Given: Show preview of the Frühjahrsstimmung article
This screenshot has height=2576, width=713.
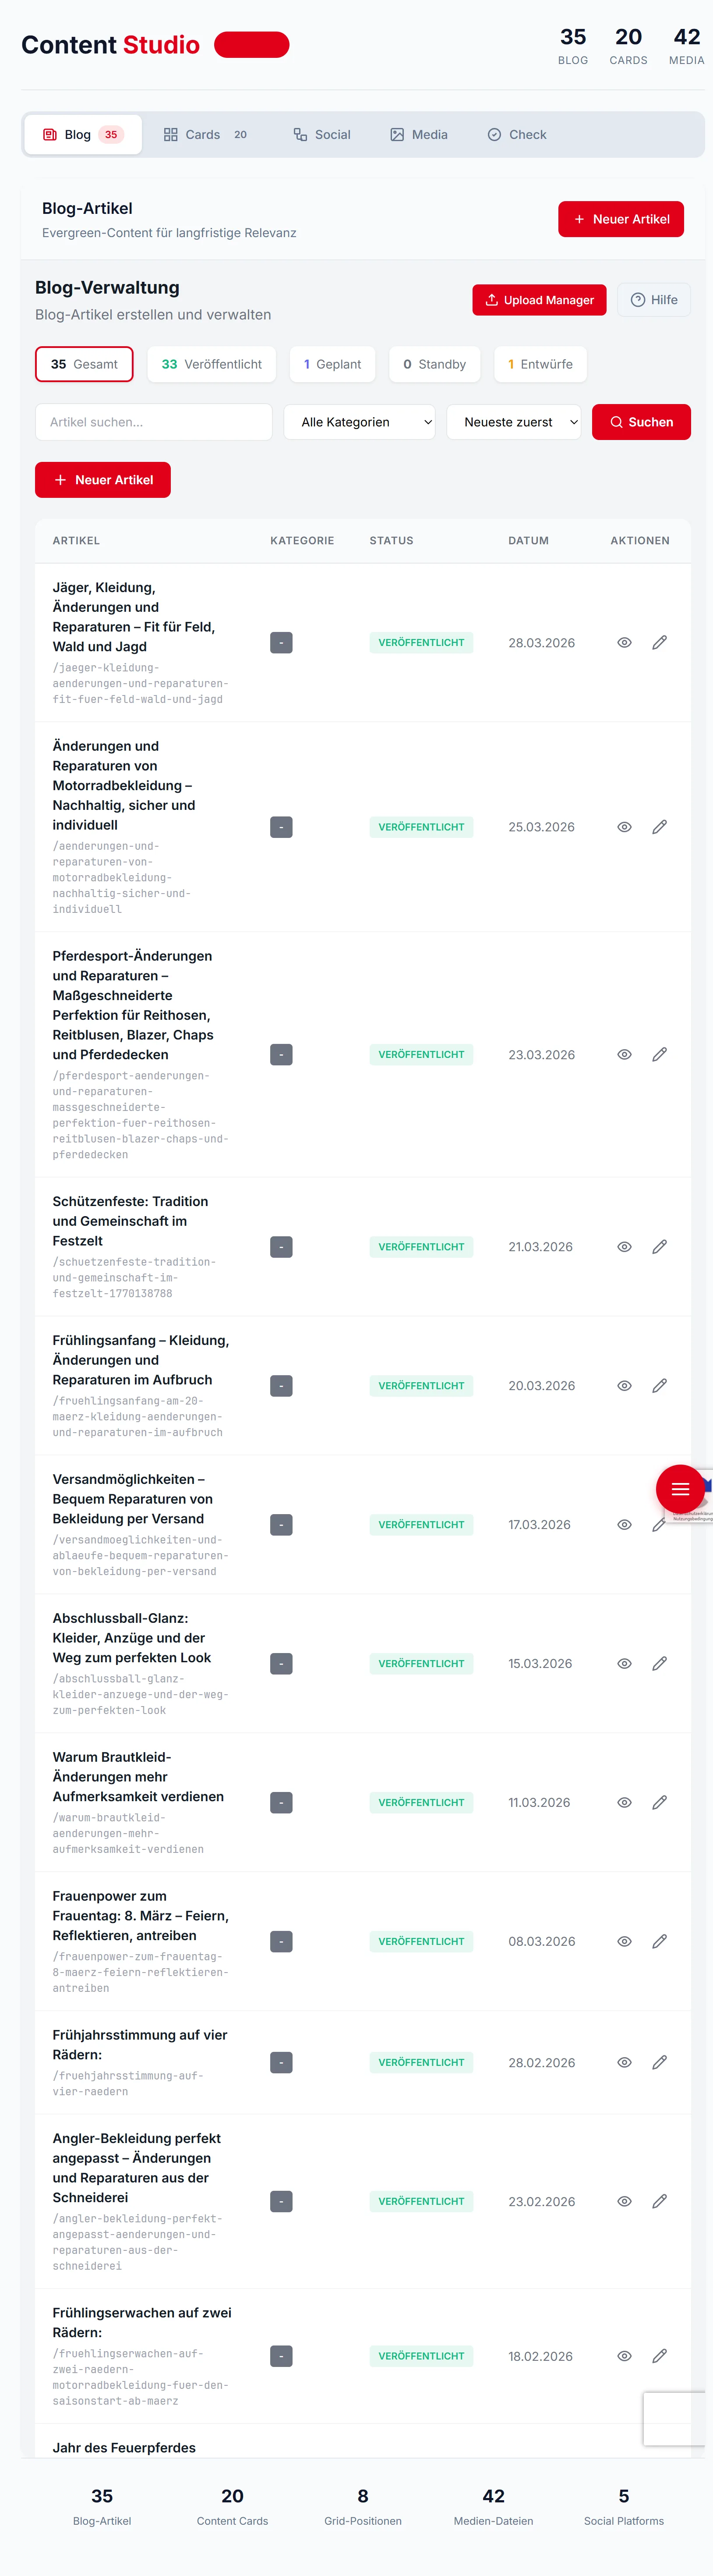Looking at the screenshot, I should (624, 2062).
